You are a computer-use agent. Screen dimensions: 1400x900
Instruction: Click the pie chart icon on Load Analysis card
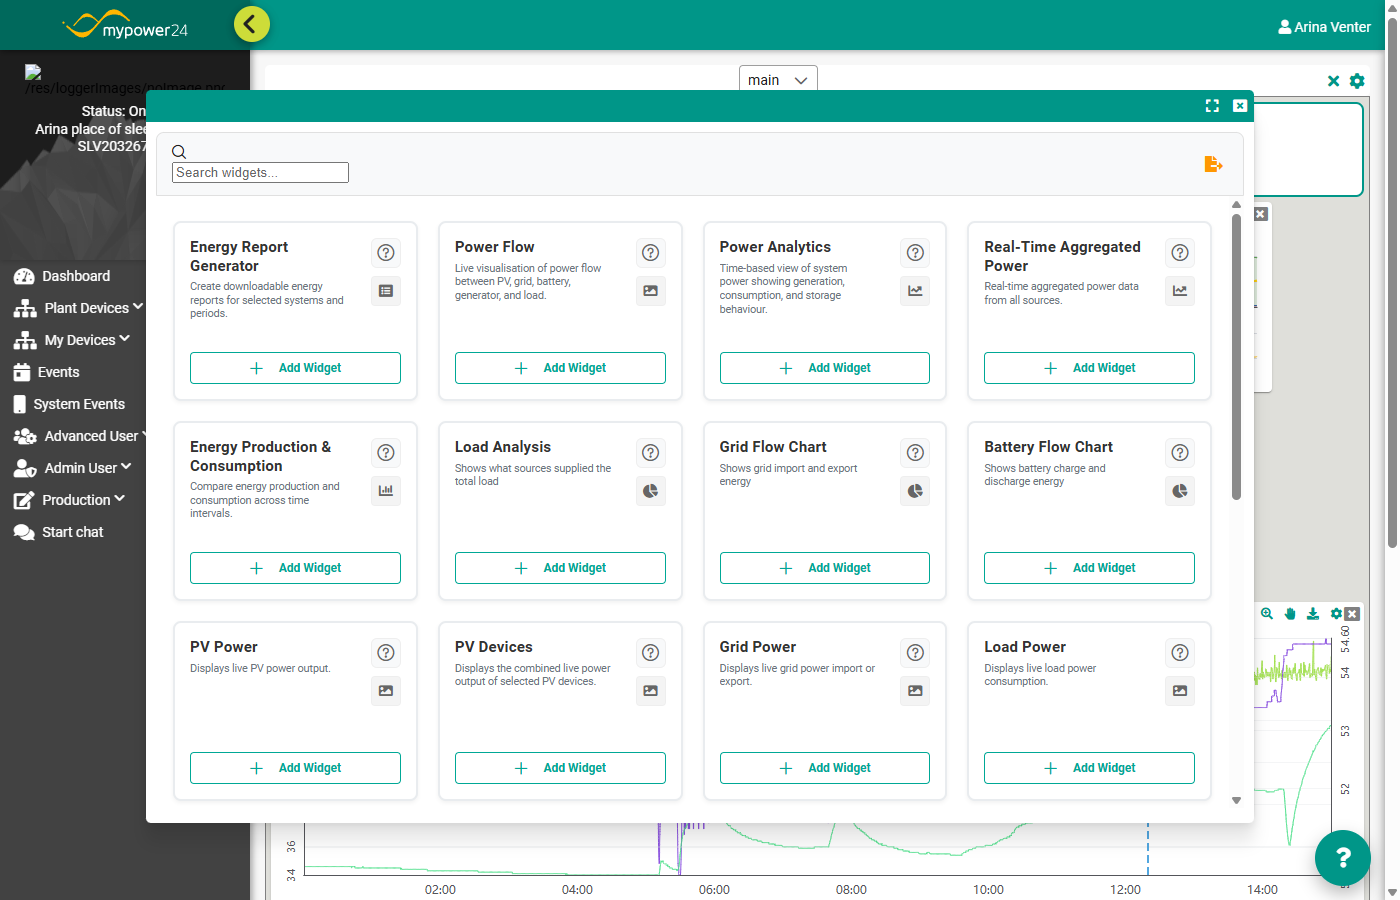pos(651,491)
